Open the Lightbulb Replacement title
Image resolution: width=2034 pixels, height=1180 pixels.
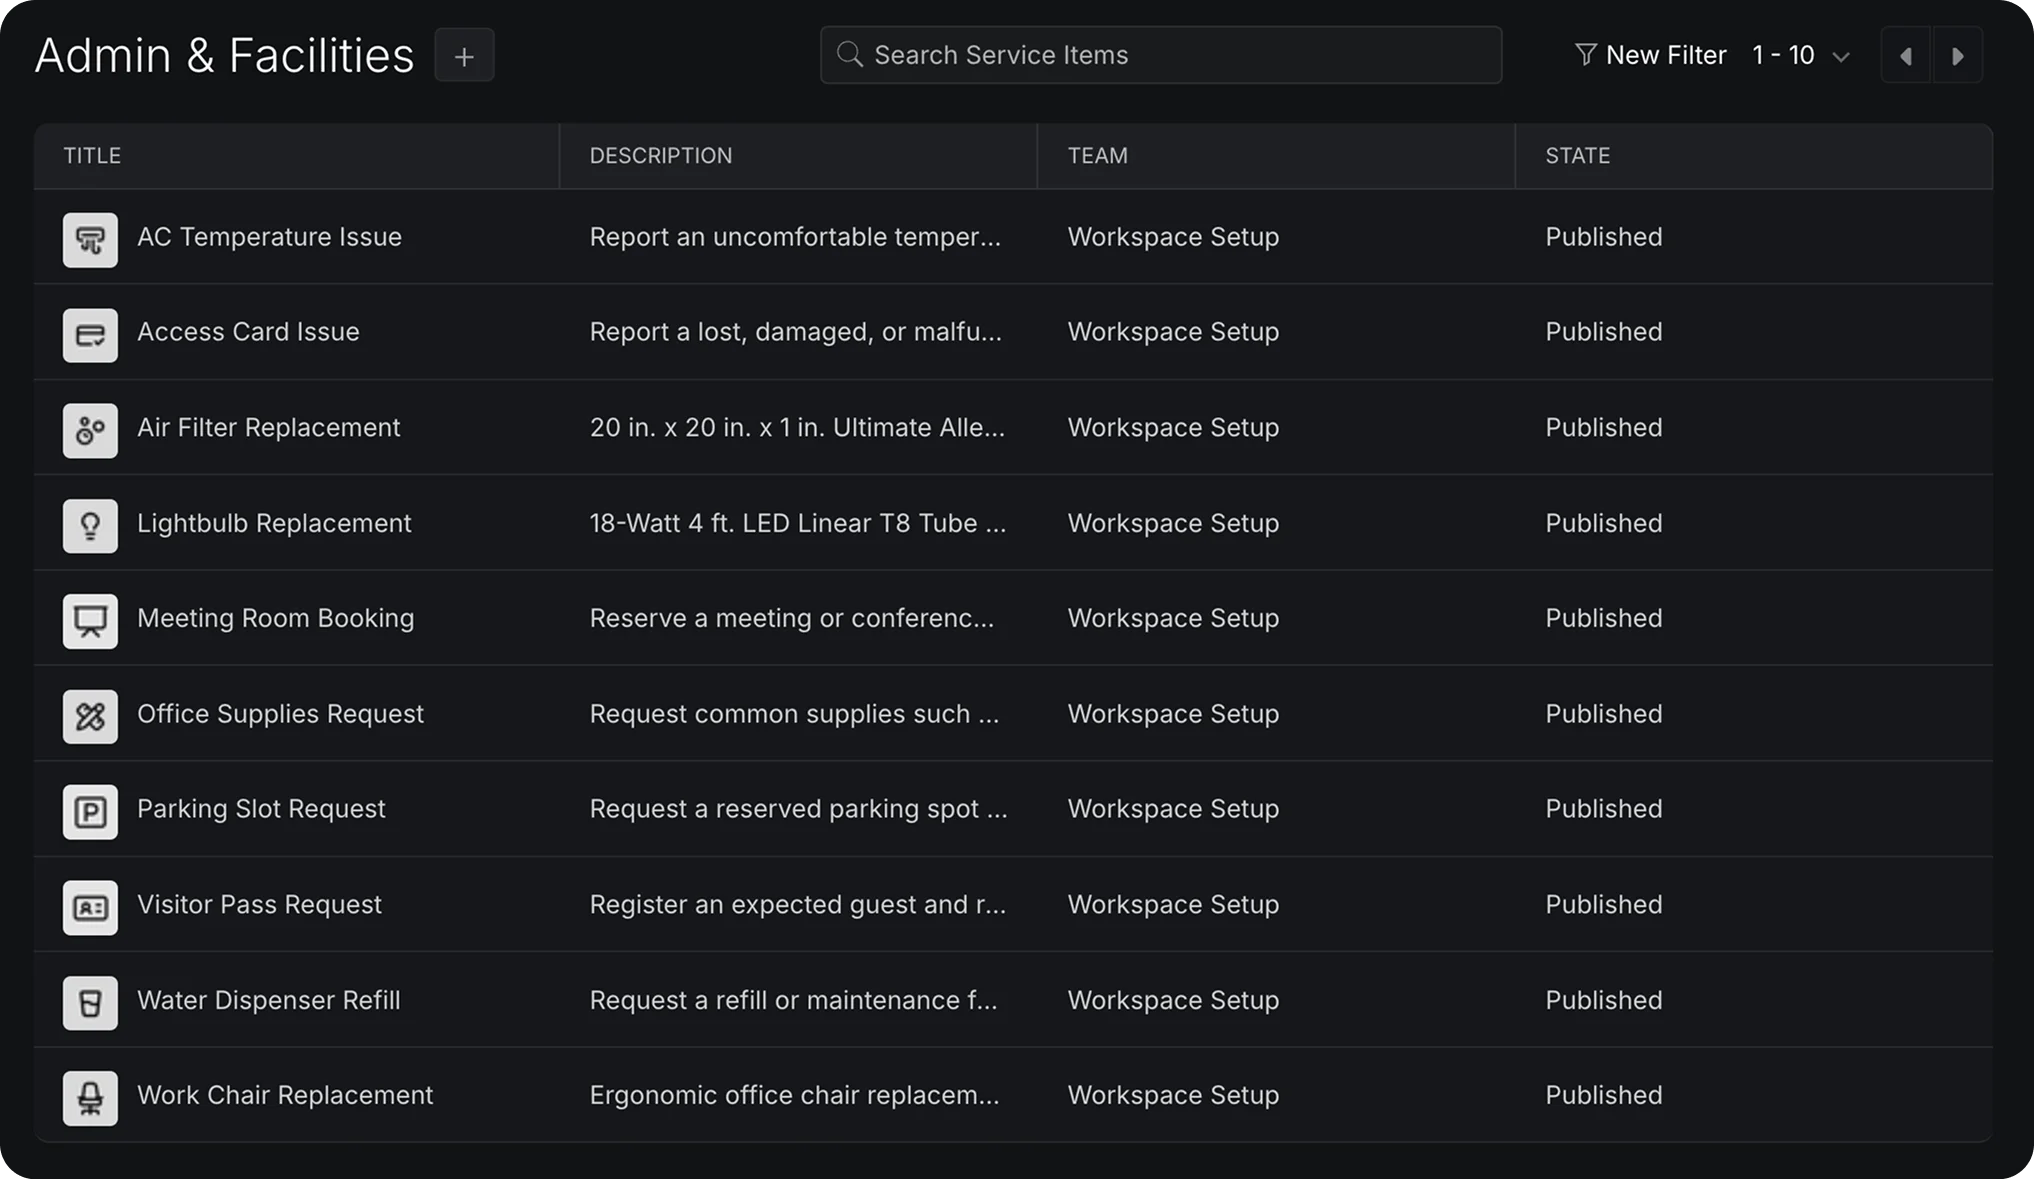click(x=274, y=524)
